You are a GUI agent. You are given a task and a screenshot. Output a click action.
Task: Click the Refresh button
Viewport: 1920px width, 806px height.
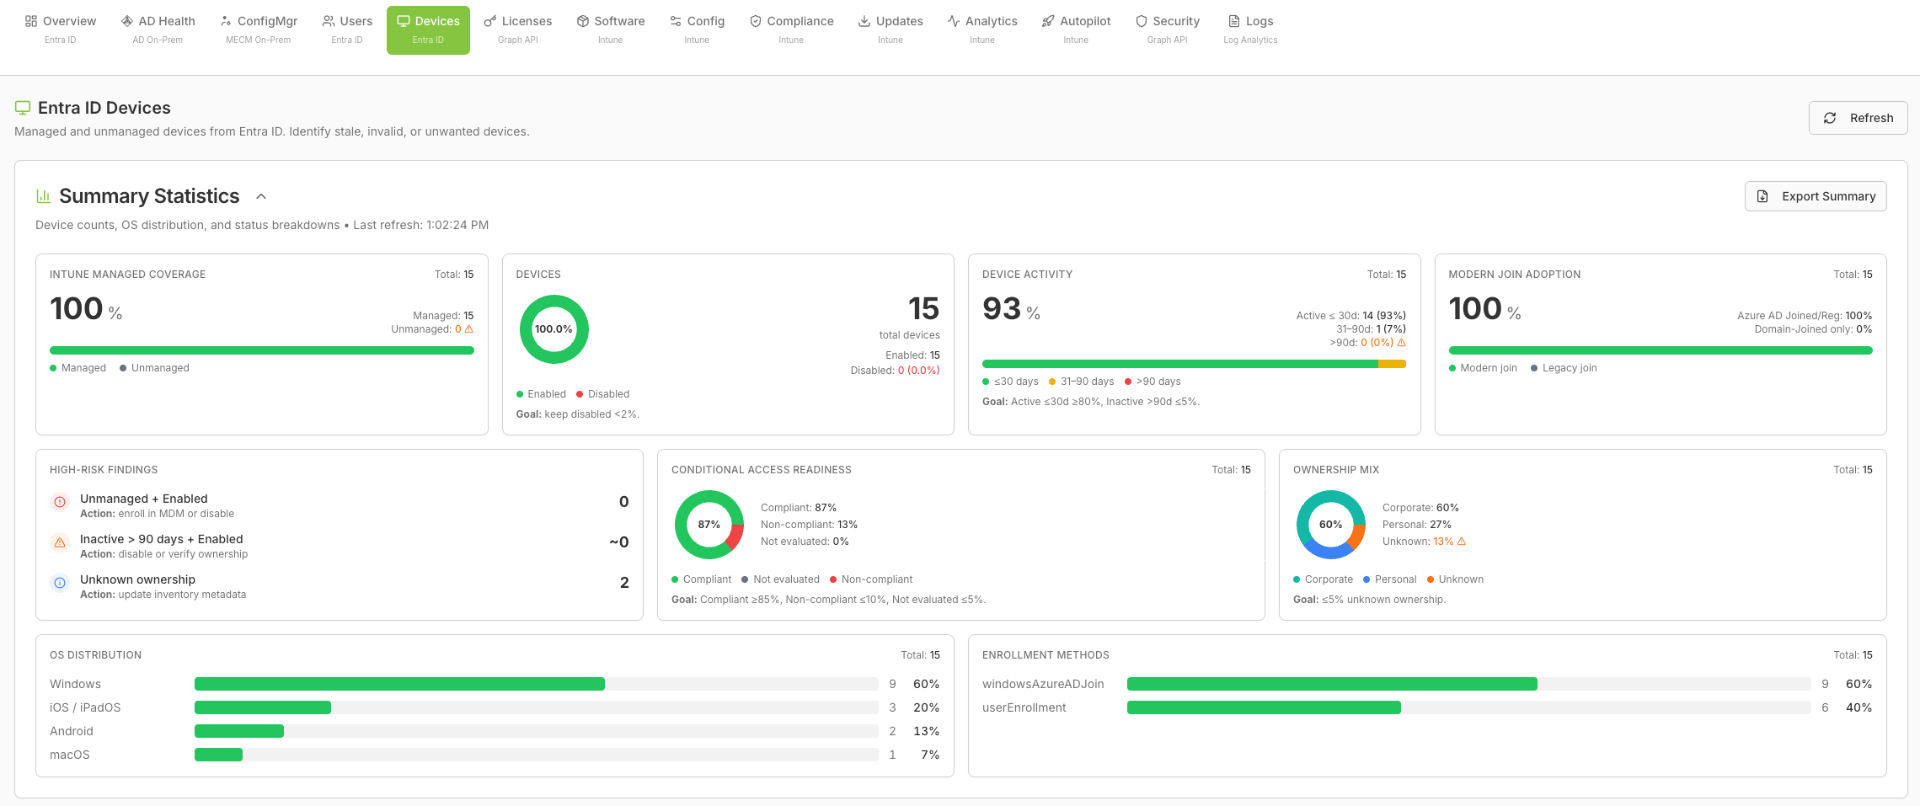pos(1858,118)
